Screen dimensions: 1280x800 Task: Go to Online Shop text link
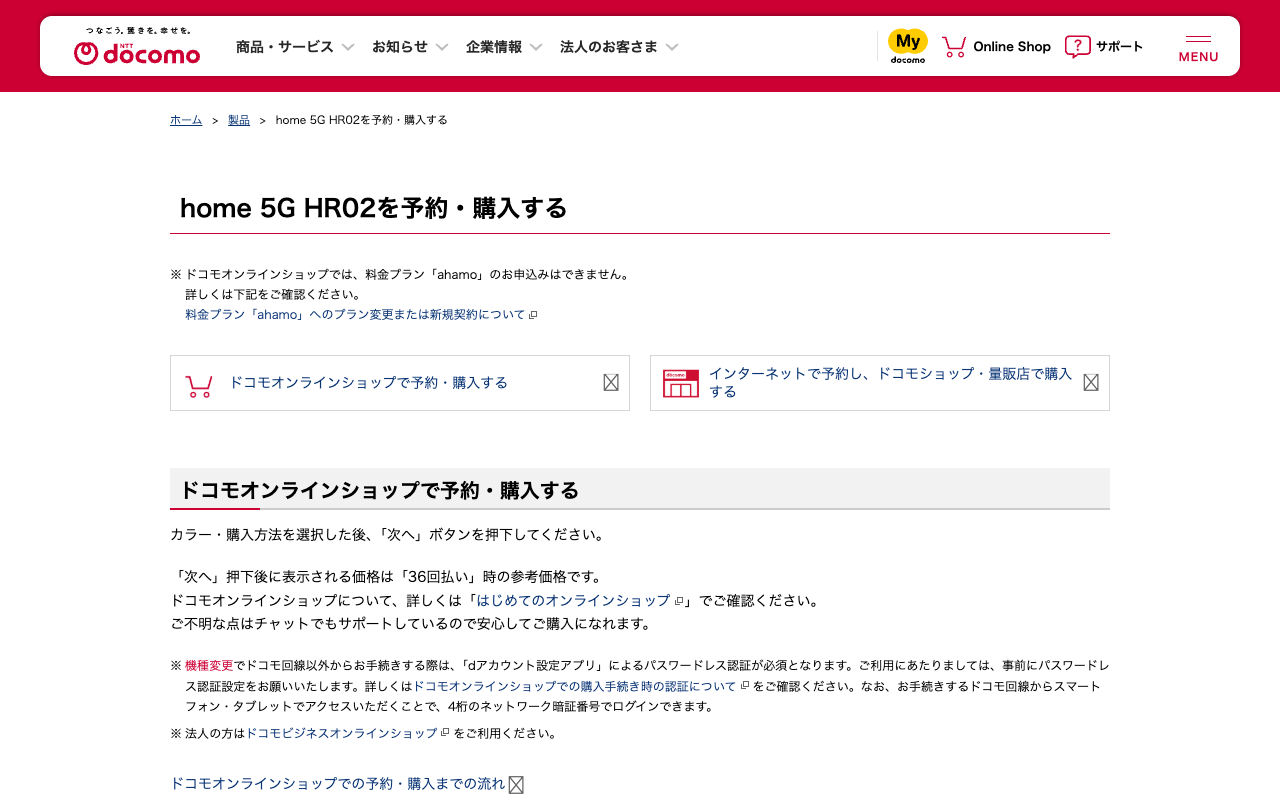coord(1012,47)
